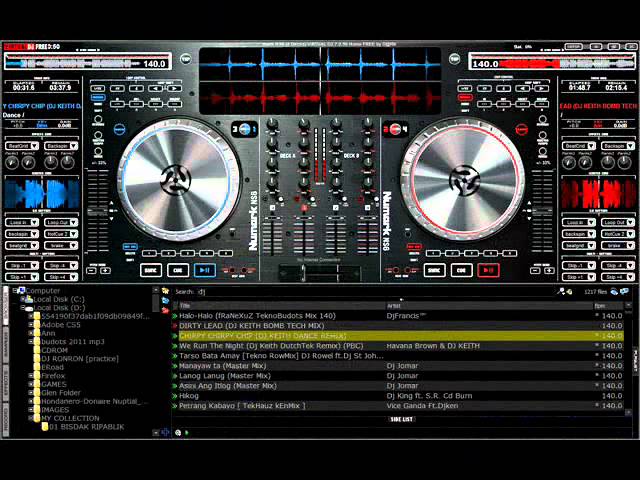Click the right deck TAP button
640x480 pixels.
[454, 59]
